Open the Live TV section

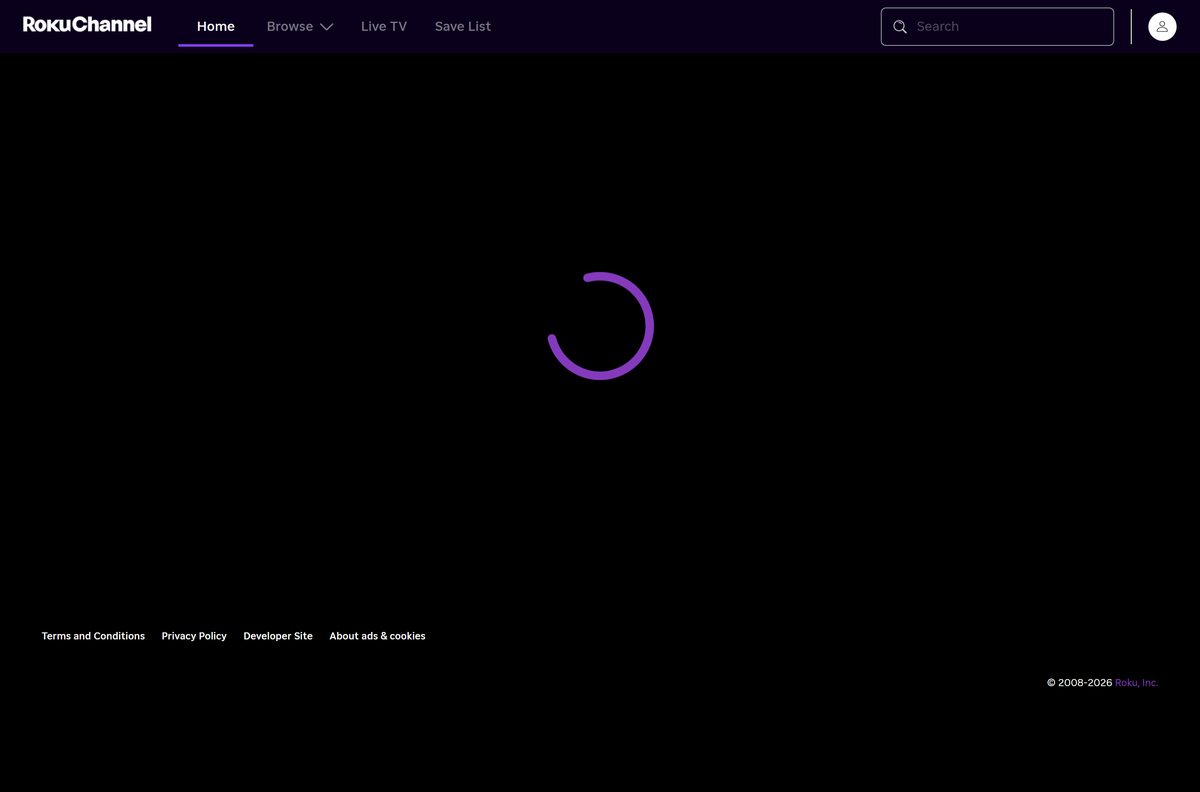(x=384, y=26)
